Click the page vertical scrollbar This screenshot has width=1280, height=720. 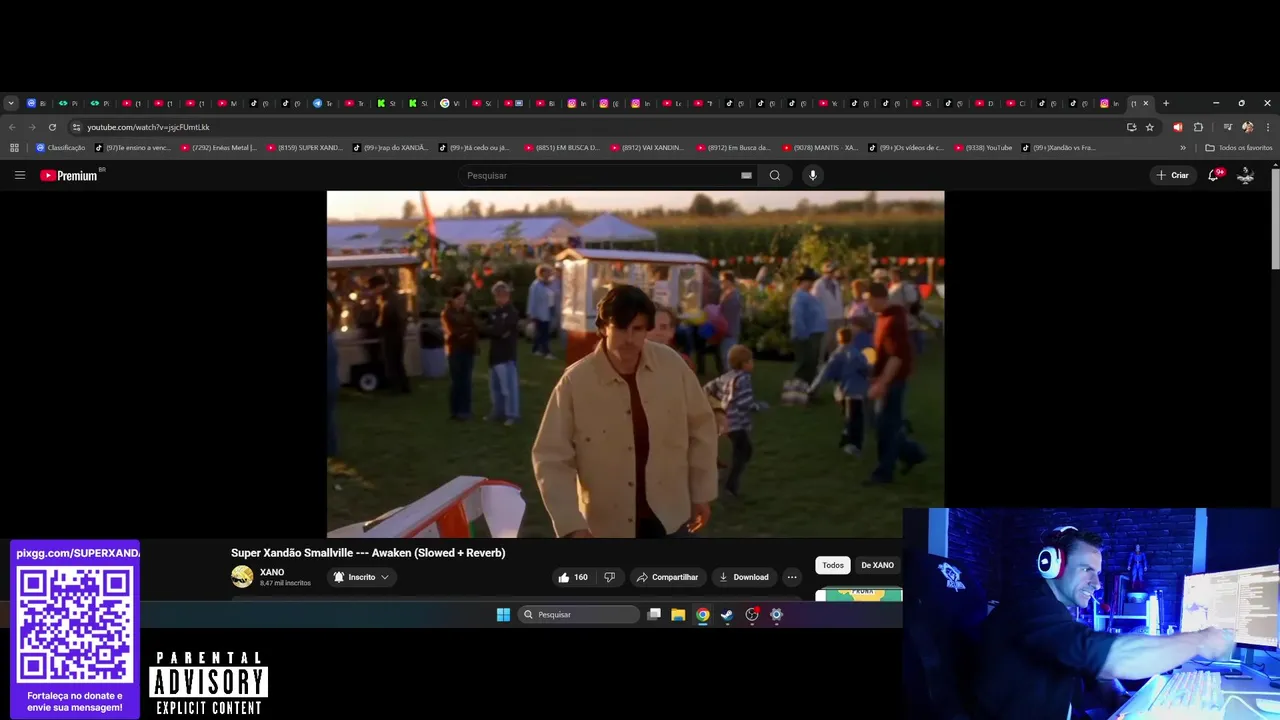point(1275,218)
